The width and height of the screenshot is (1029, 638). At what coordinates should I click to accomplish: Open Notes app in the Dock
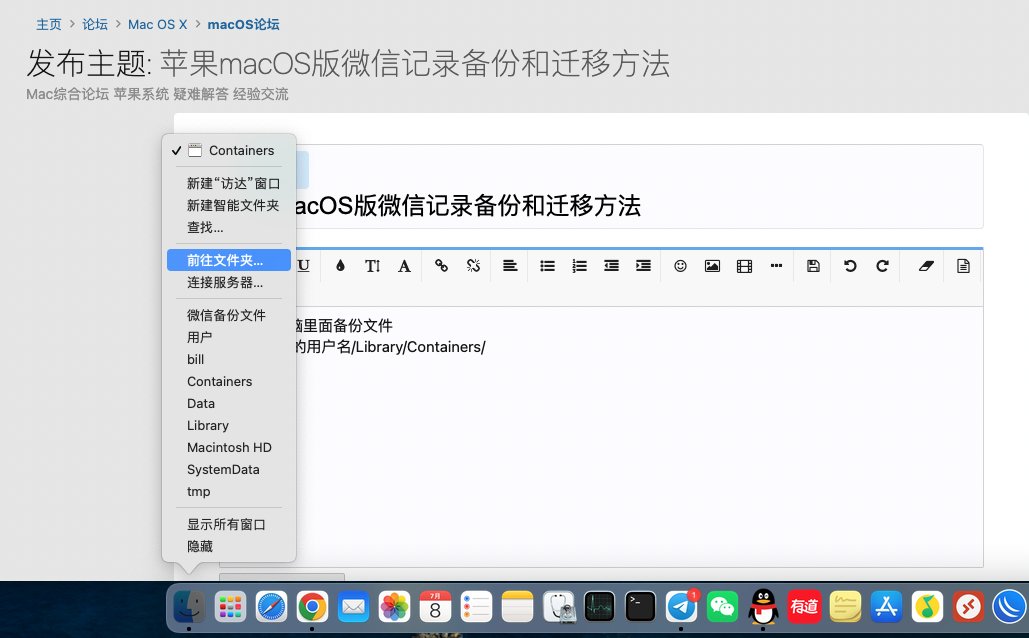(517, 606)
